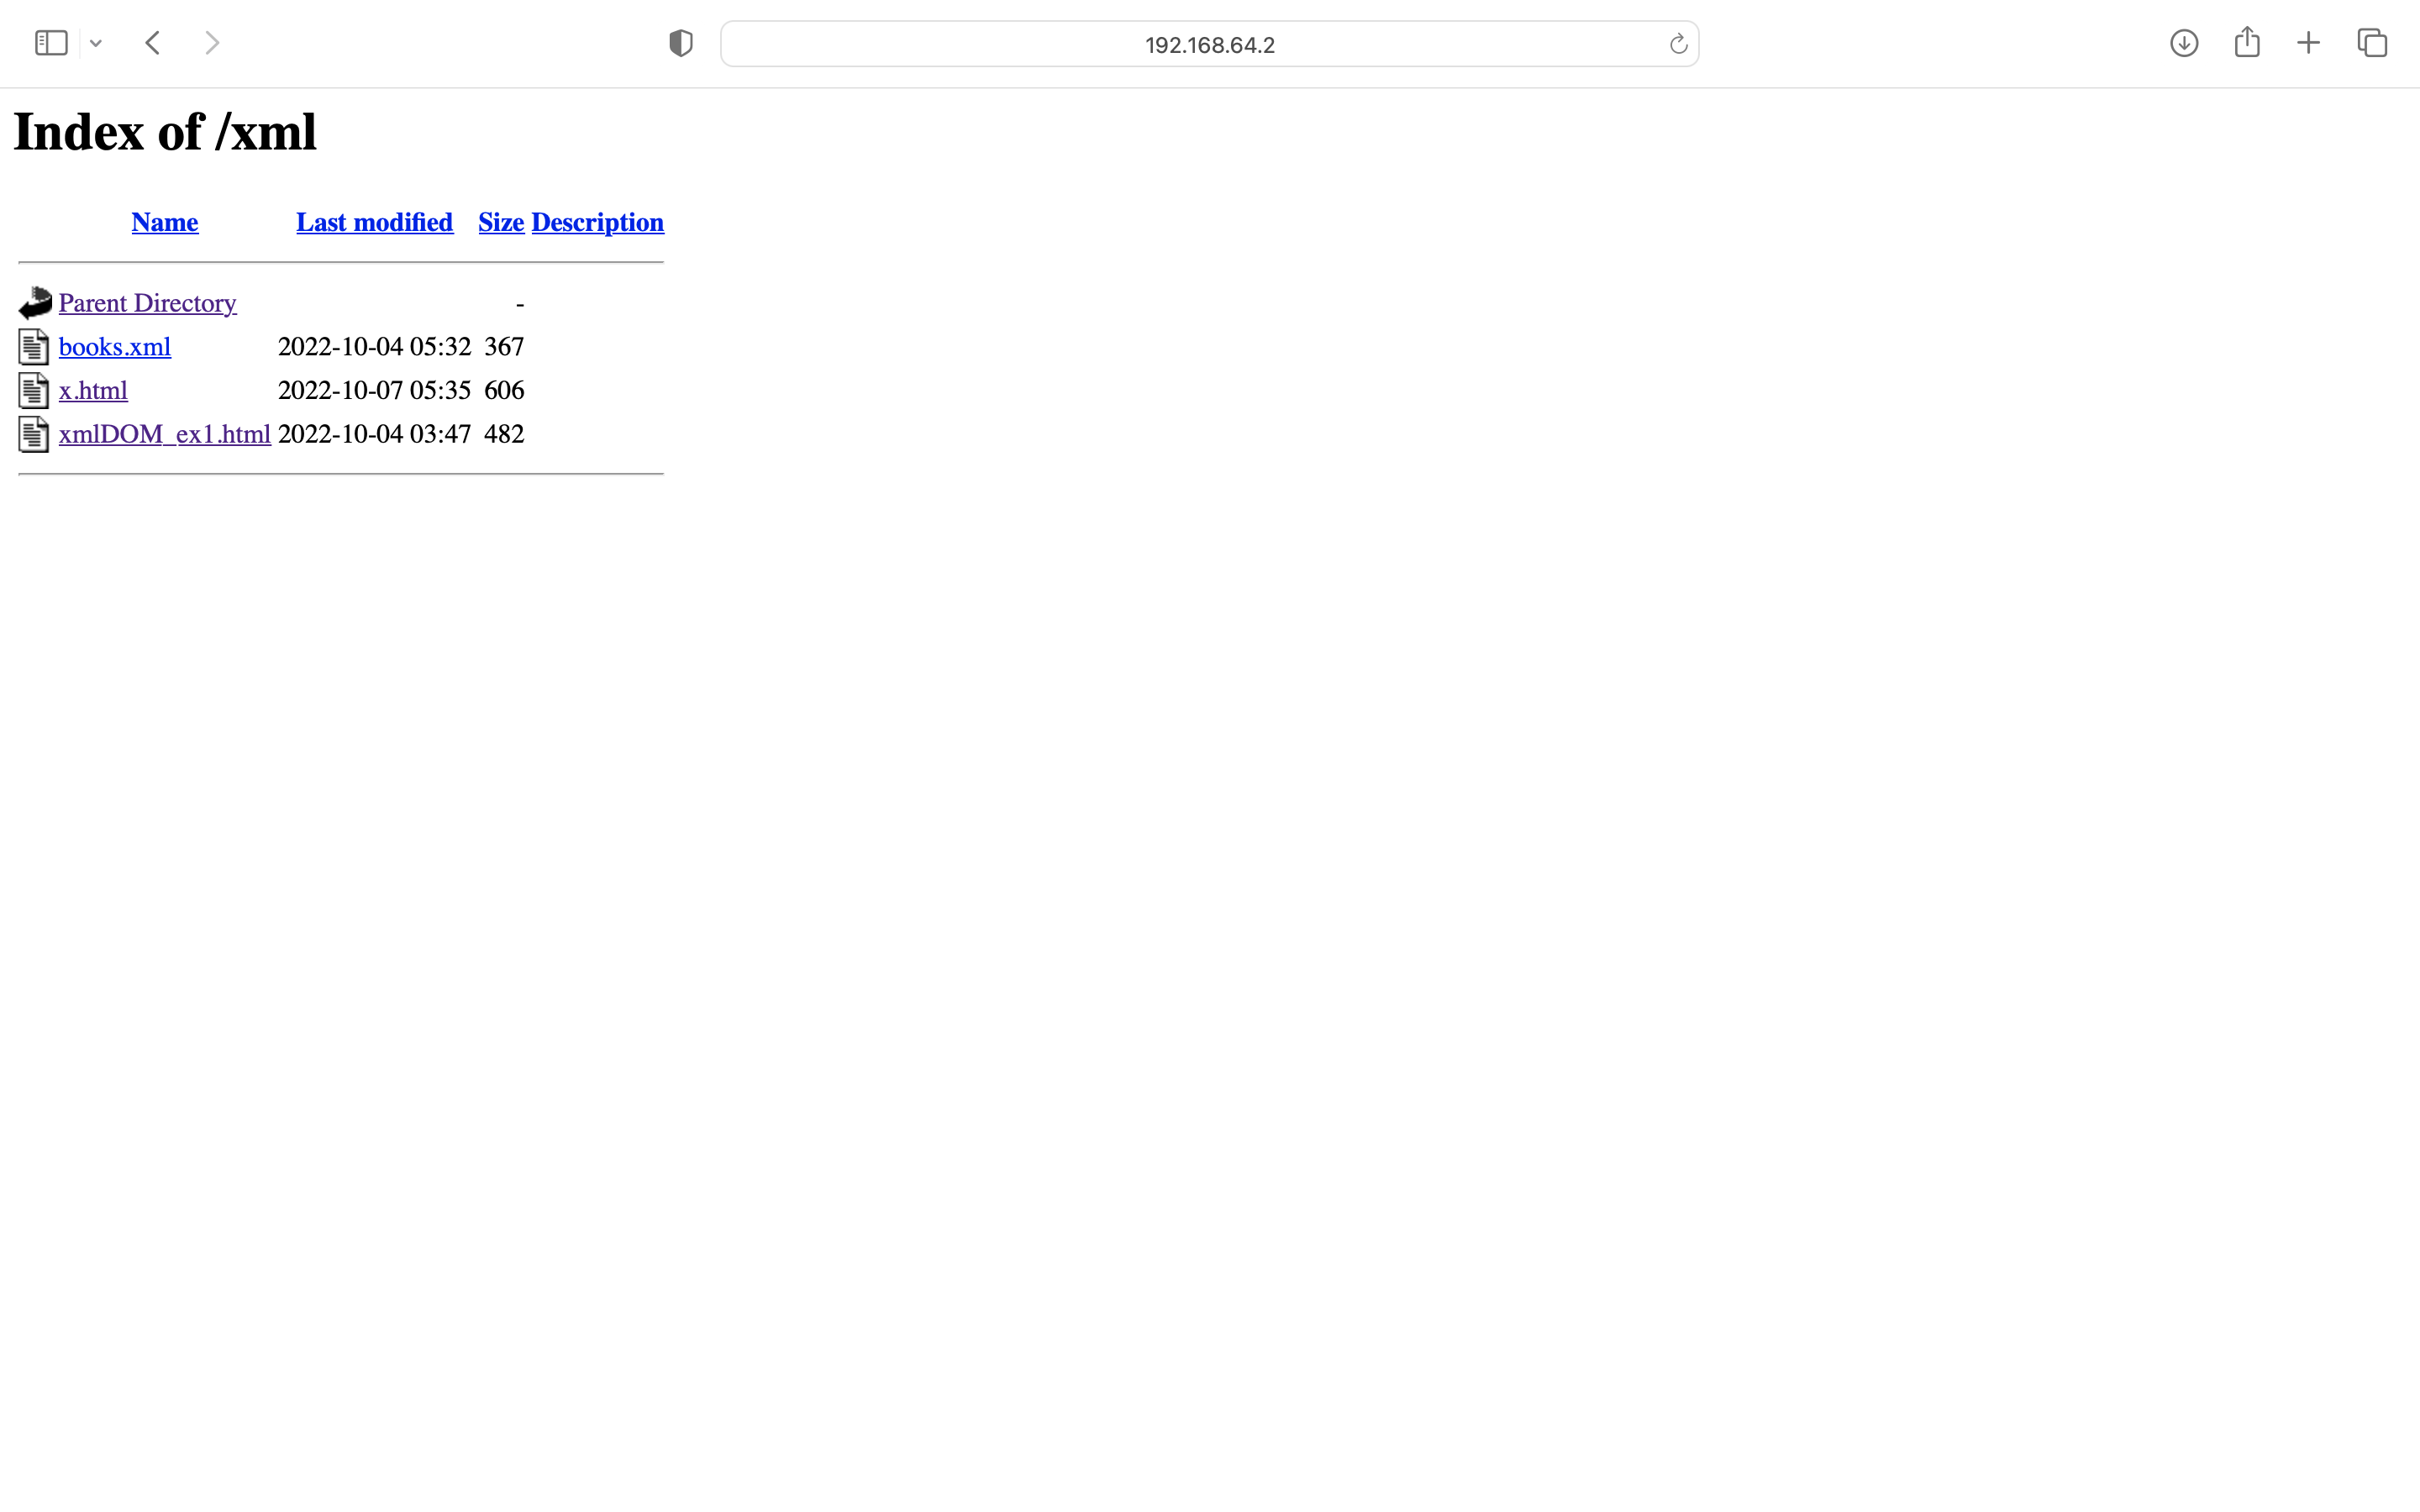Sort listing by Name column

pos(165,222)
